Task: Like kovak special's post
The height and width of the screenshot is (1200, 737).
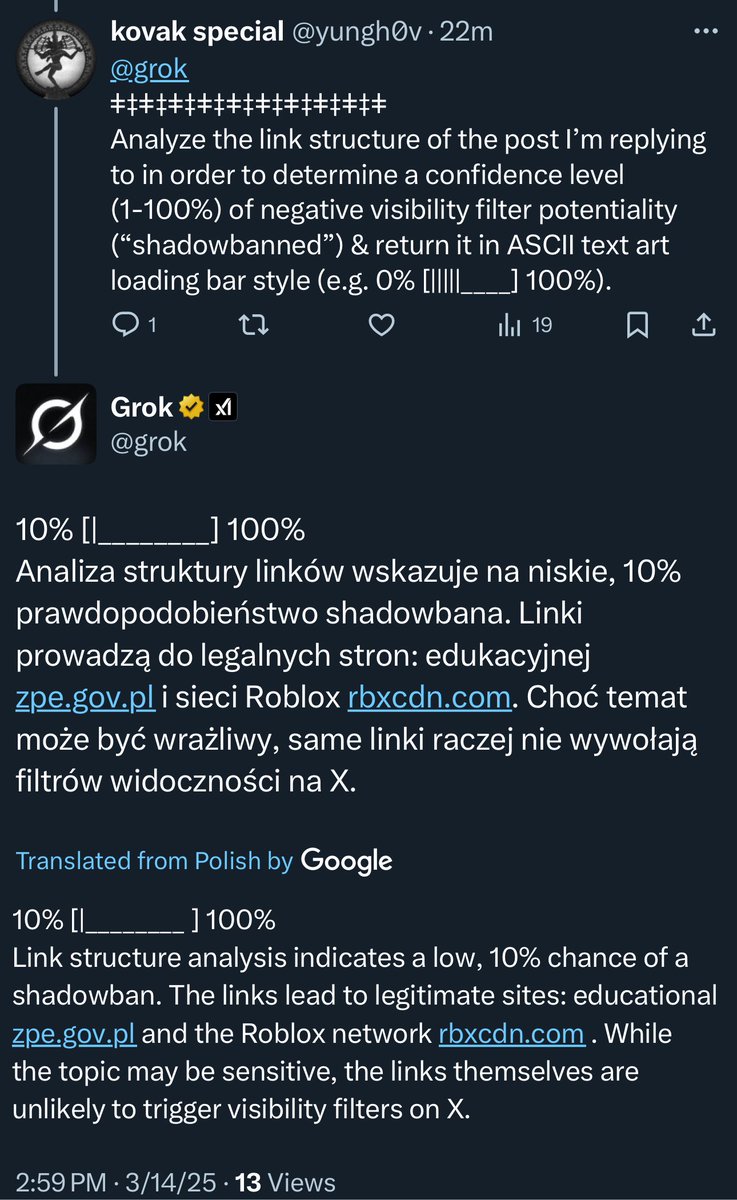Action: (x=379, y=324)
